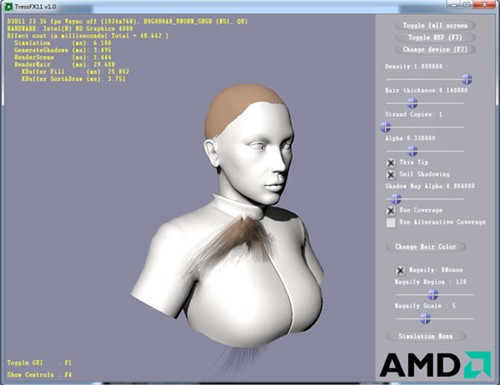Disable the Thin Tip checkbox
Image resolution: width=500 pixels, height=385 pixels.
point(391,163)
